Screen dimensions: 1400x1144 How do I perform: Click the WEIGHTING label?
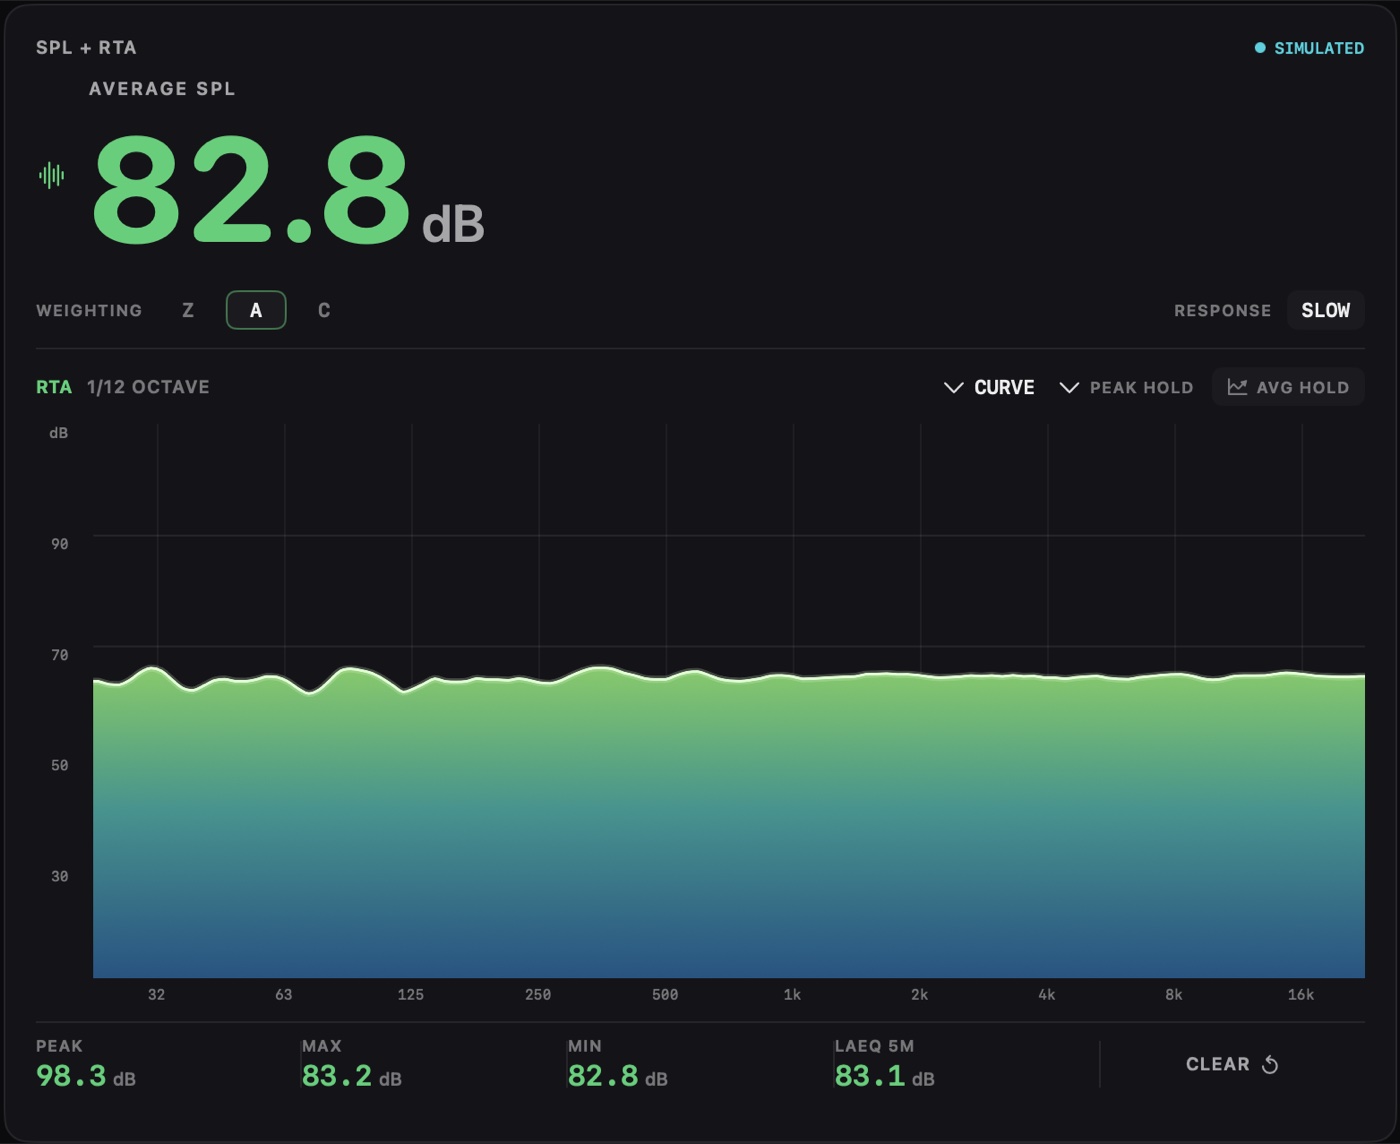tap(89, 311)
